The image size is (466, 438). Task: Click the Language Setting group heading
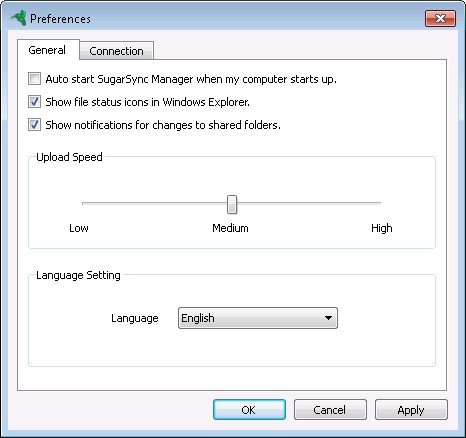78,275
